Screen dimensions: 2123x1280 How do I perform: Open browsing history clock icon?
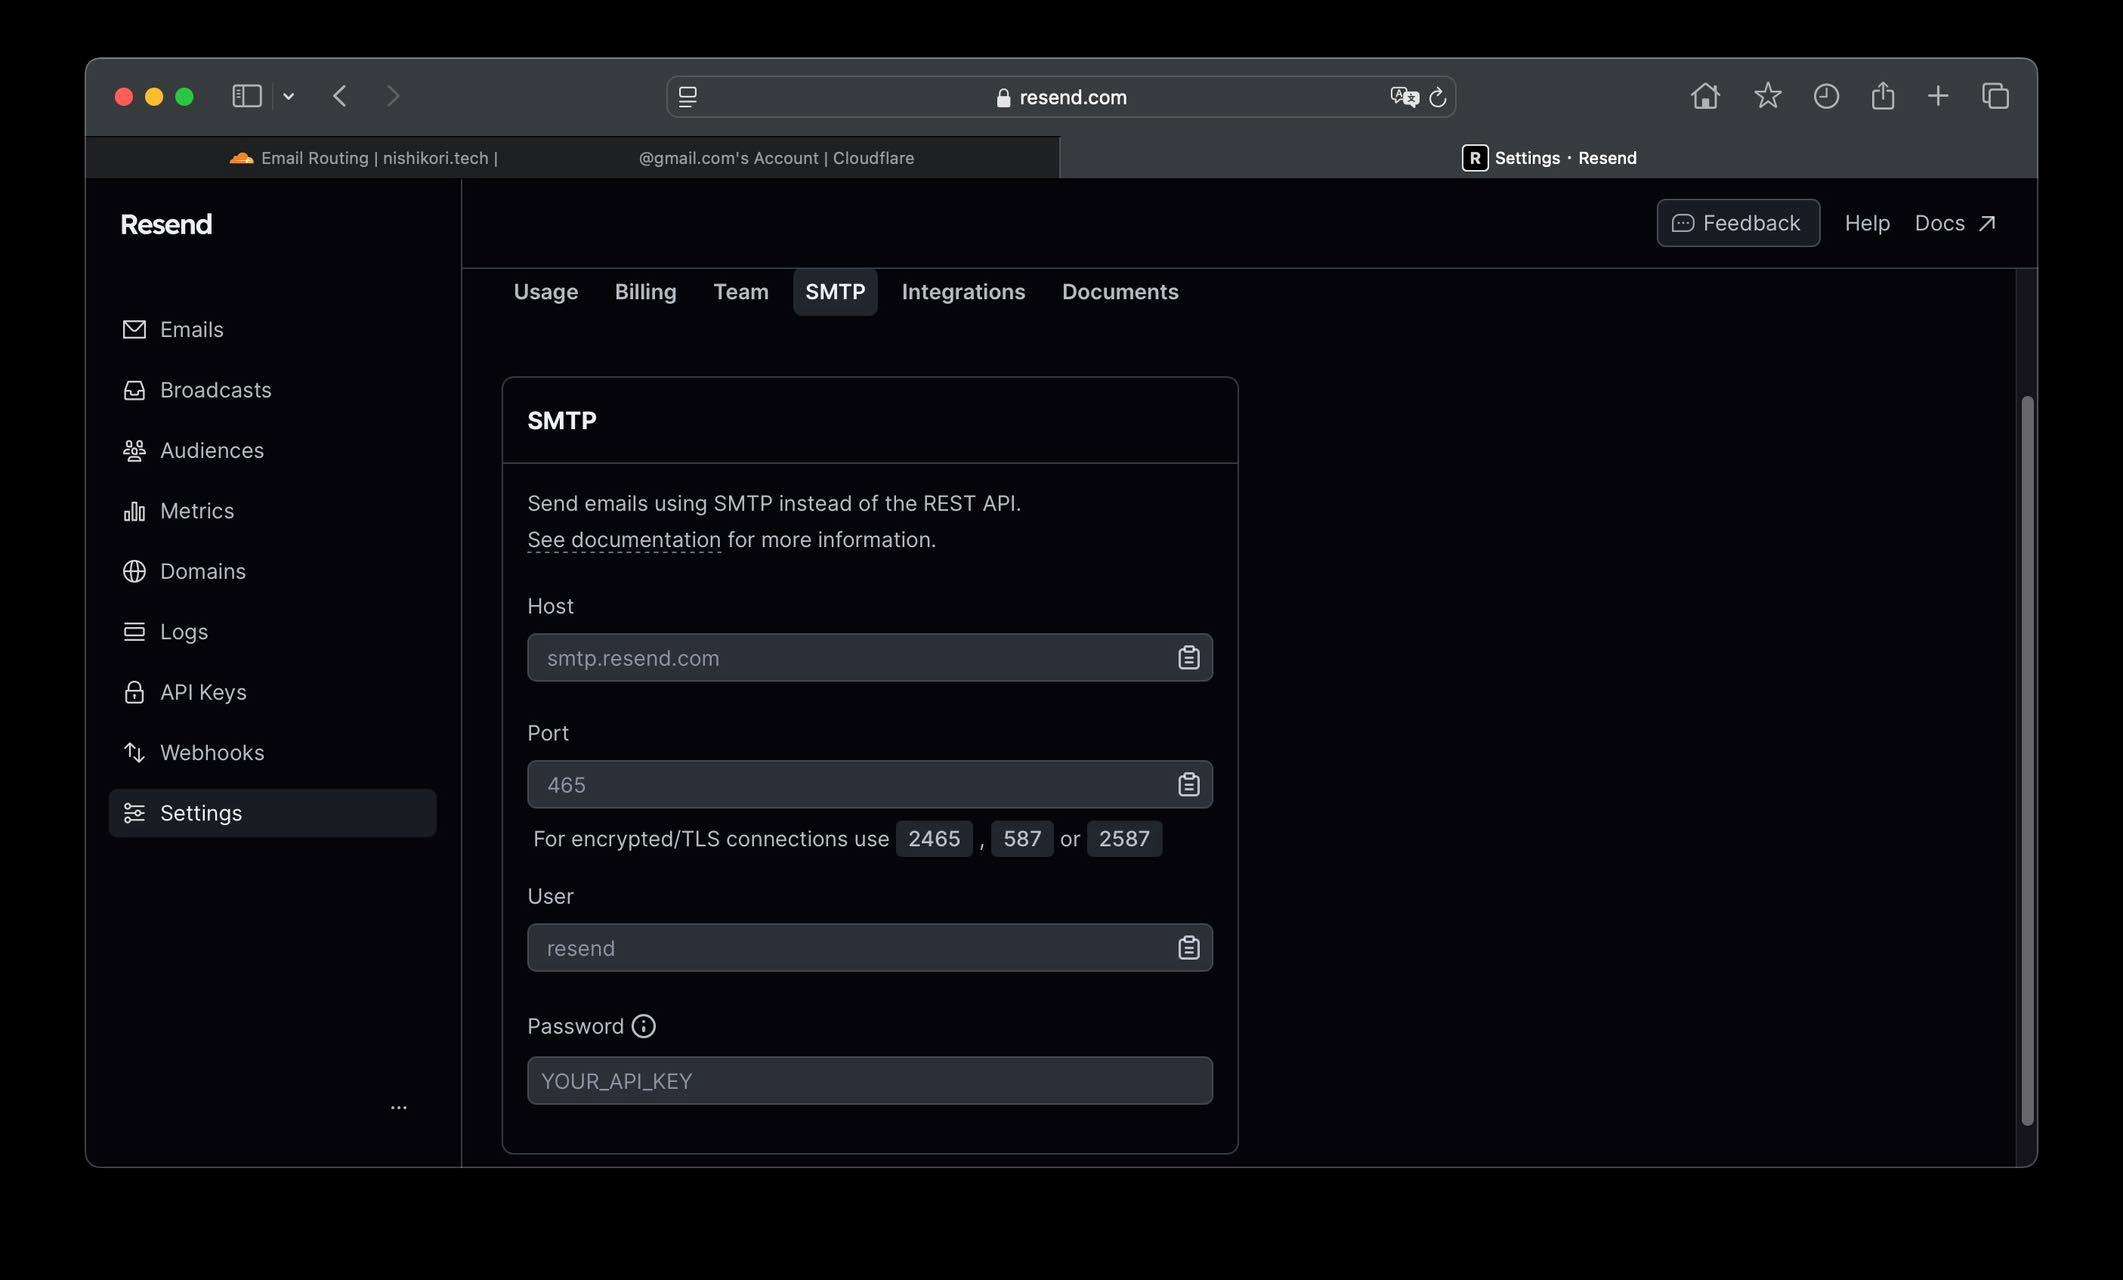tap(1826, 96)
